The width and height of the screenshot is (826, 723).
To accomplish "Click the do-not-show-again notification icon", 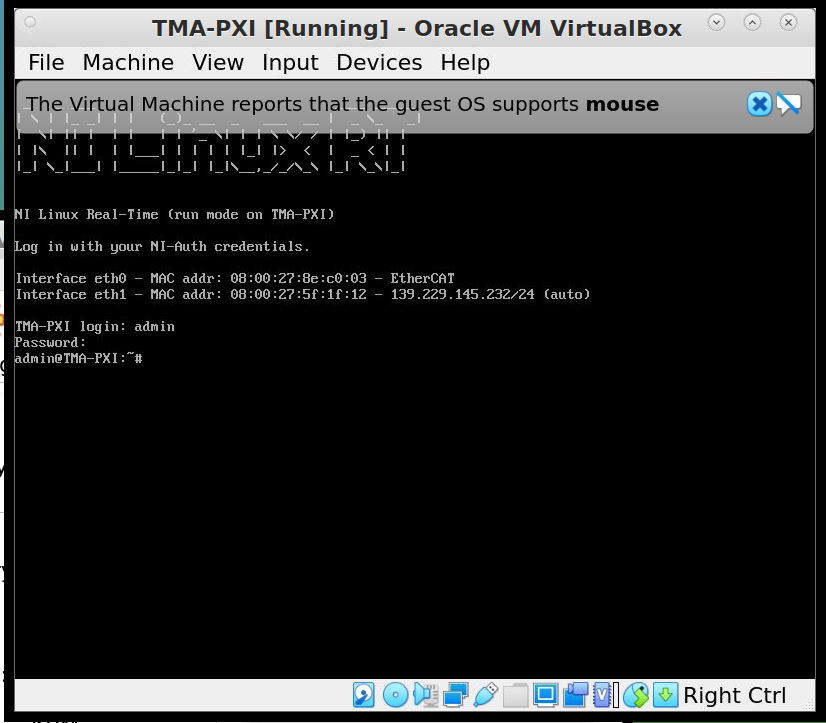I will 788,104.
